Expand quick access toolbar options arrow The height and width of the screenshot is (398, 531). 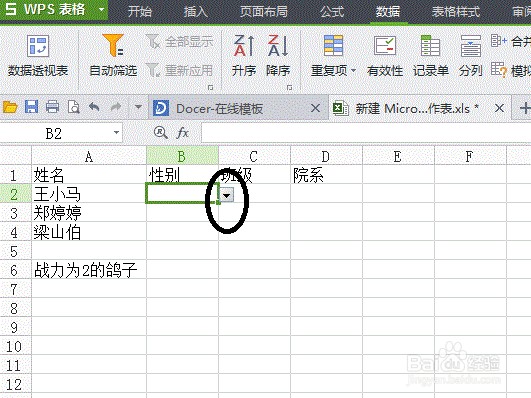(x=138, y=107)
